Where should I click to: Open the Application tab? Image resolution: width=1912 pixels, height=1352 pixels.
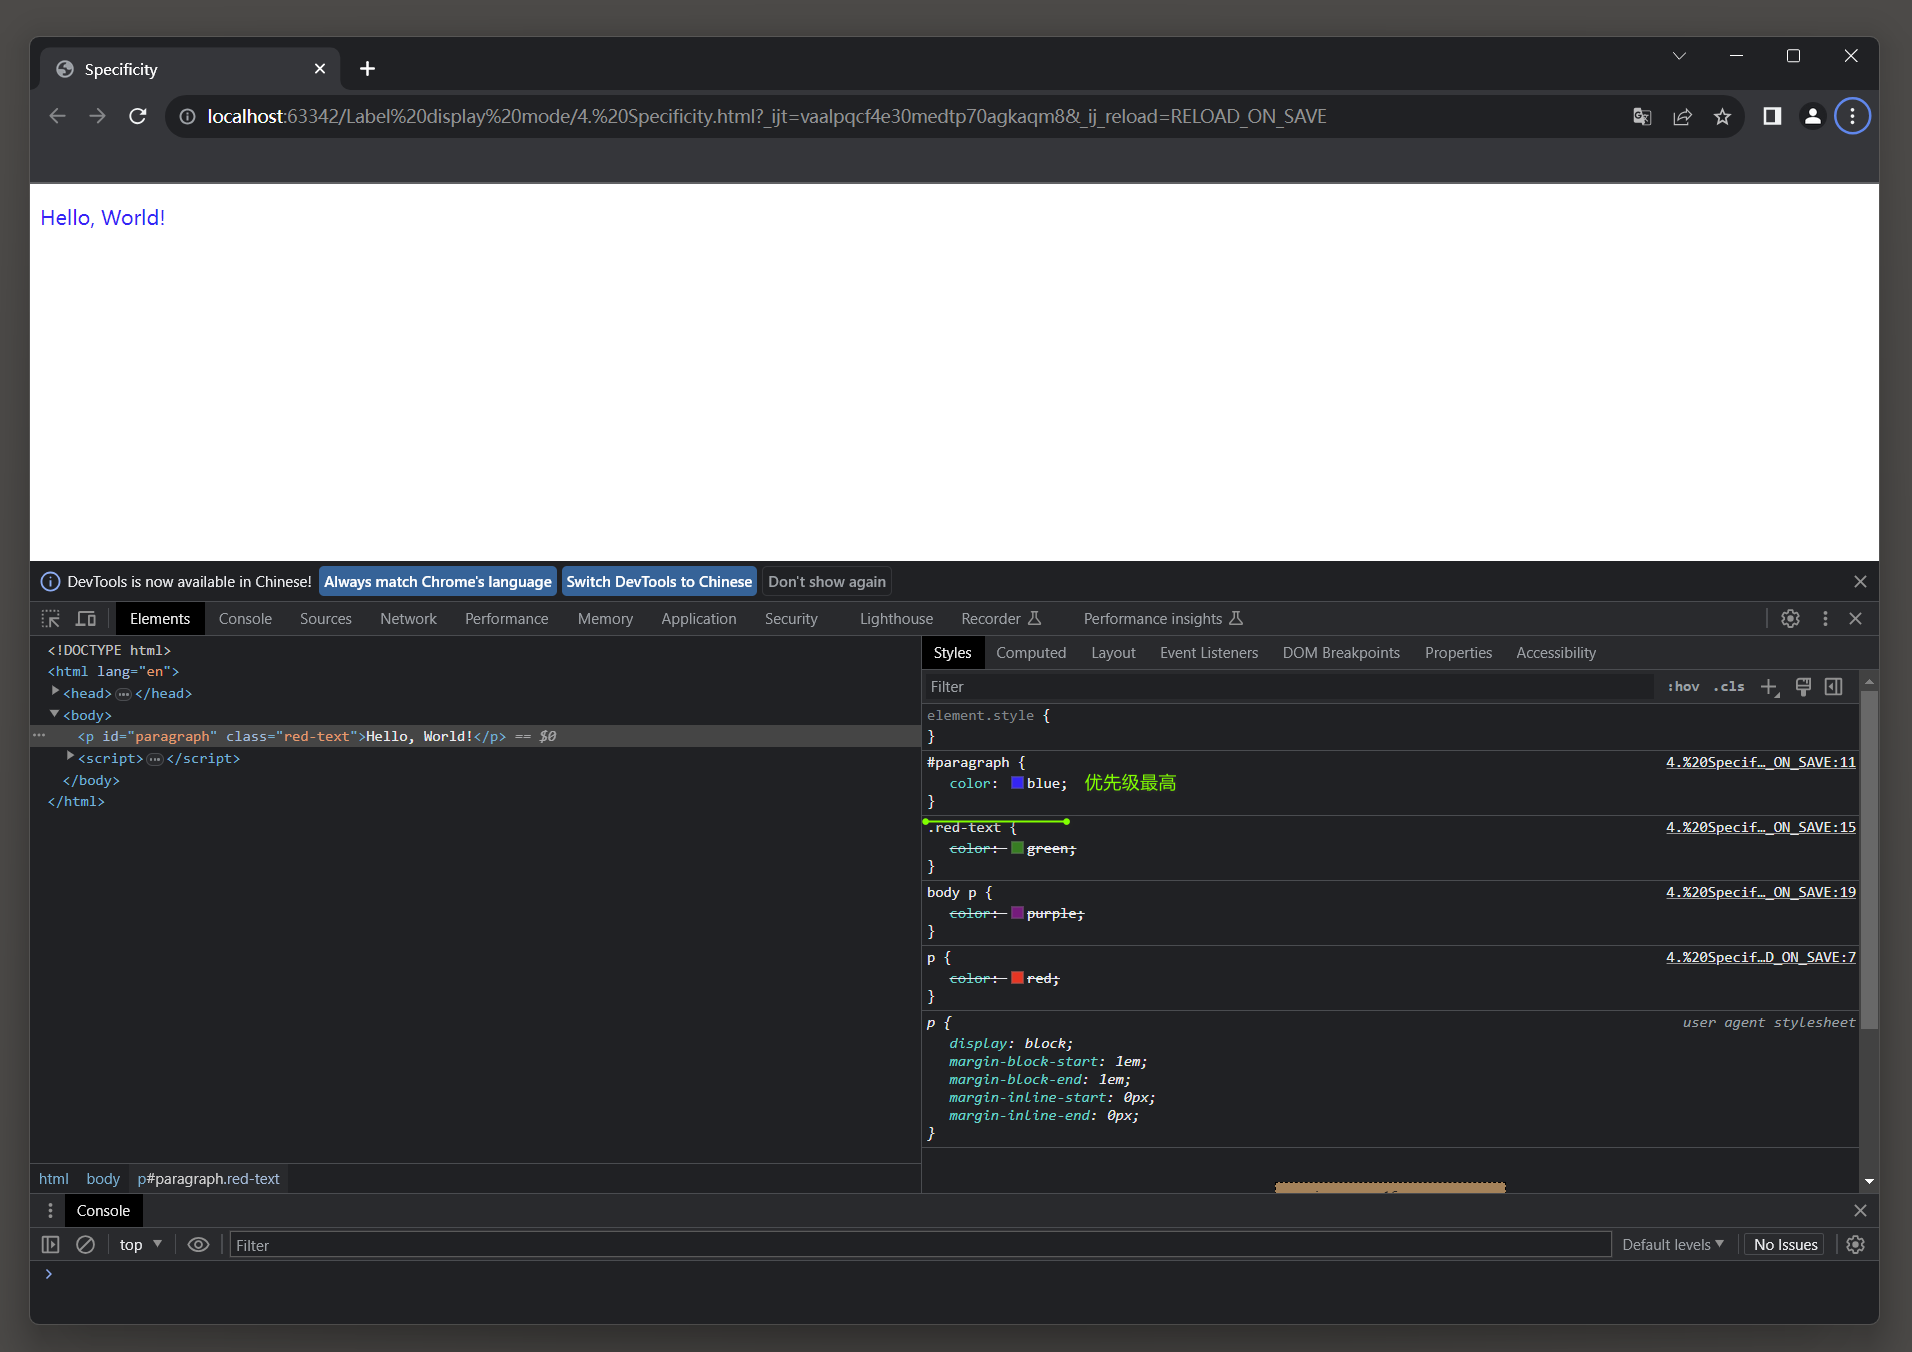[699, 619]
